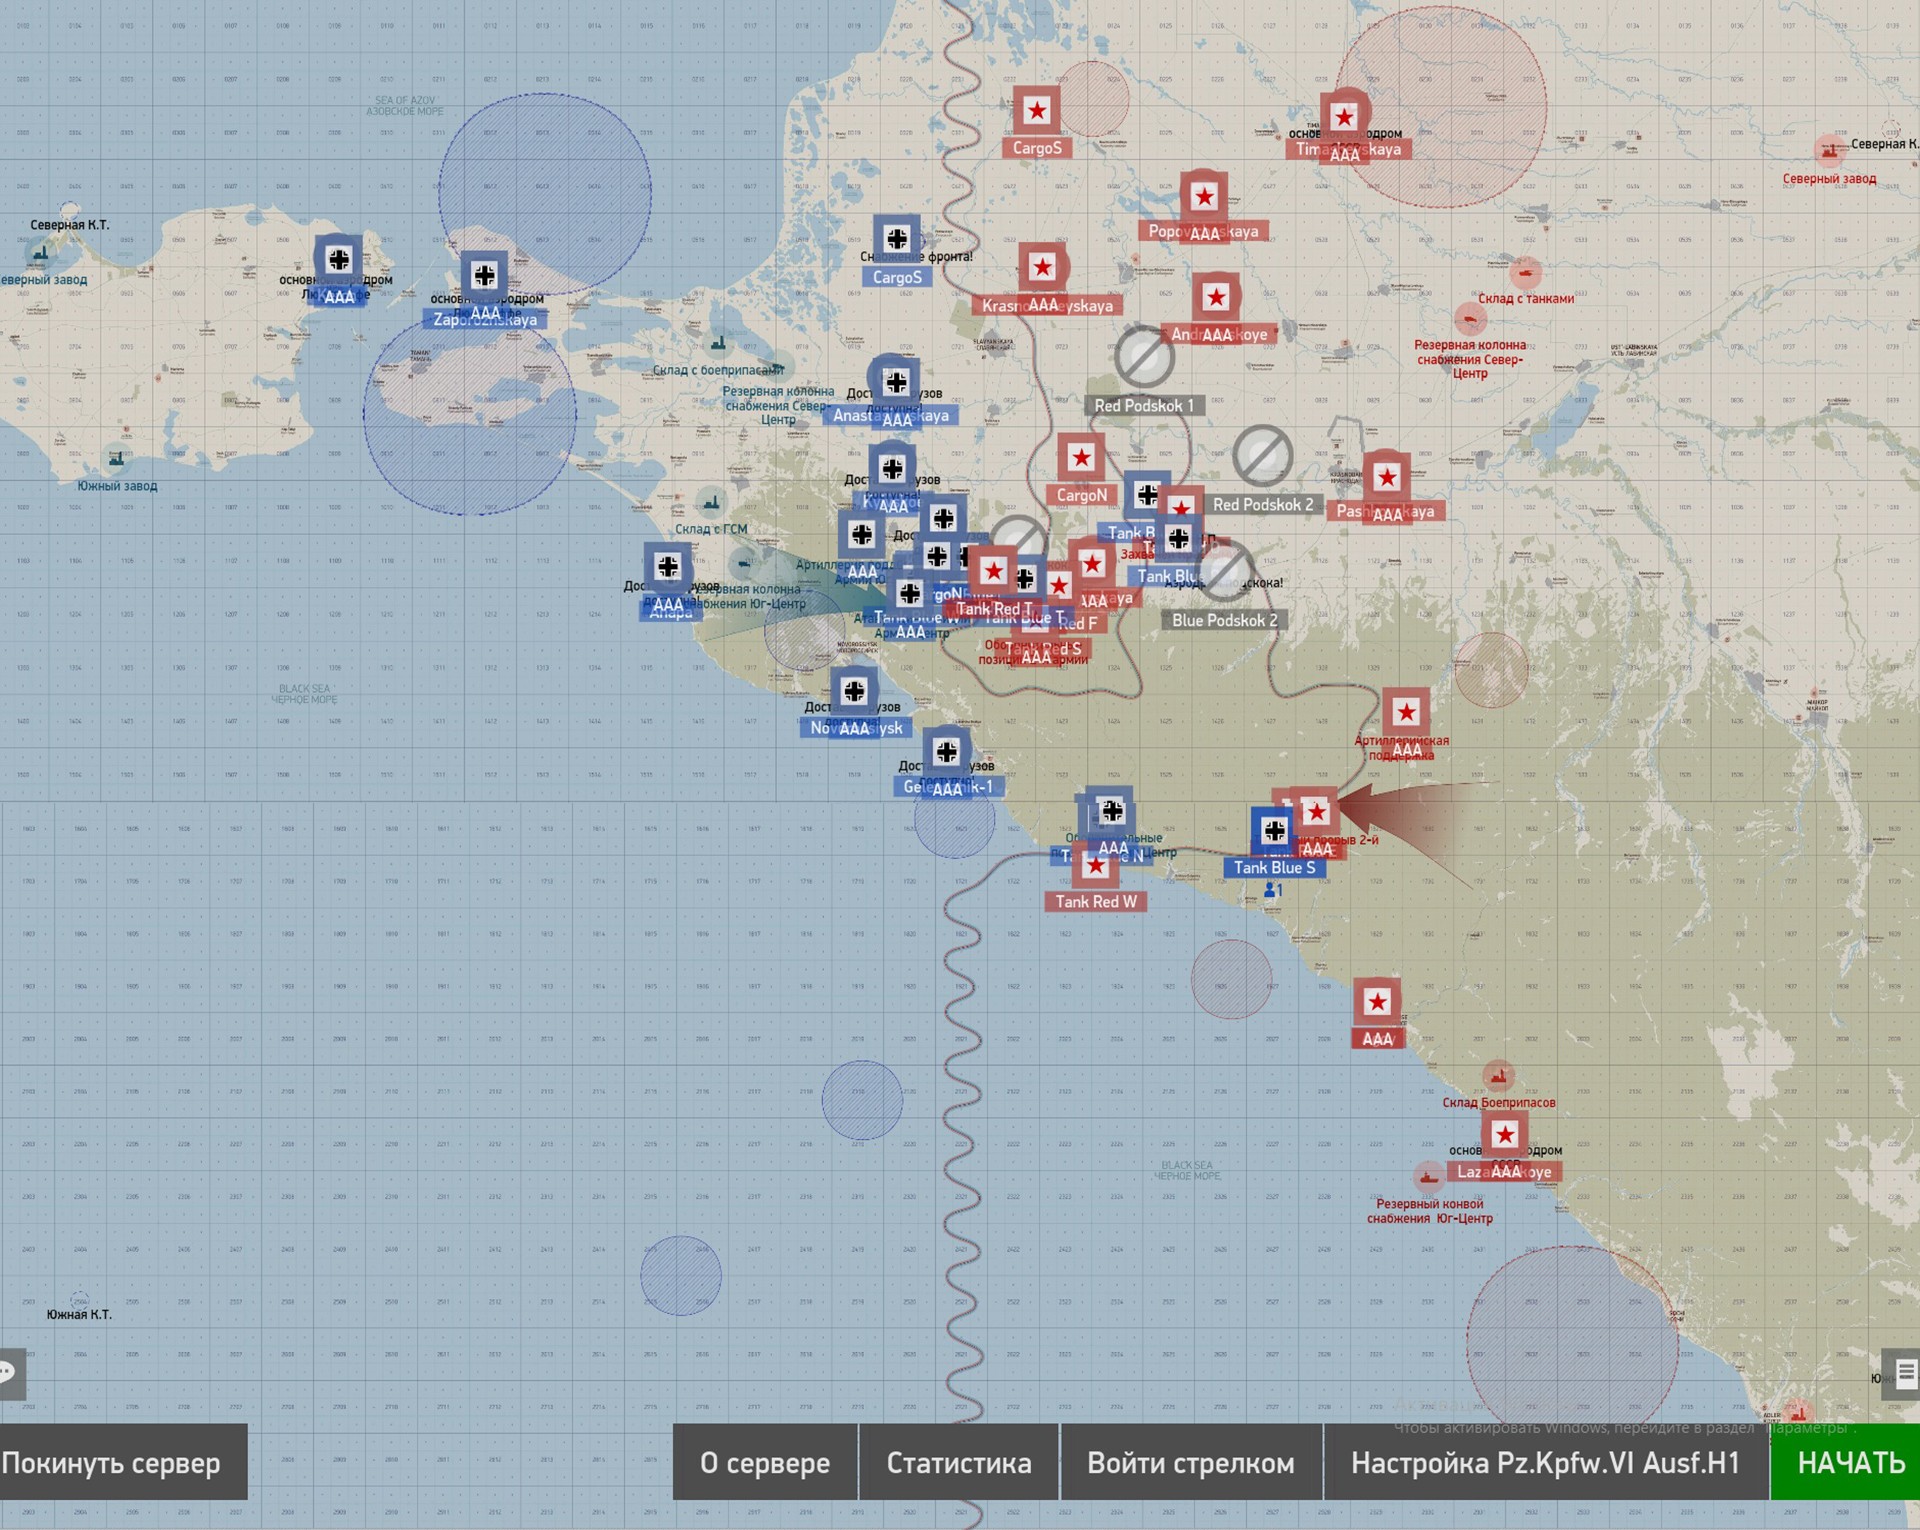Select the red CargoS star icon
The height and width of the screenshot is (1530, 1920).
tap(1037, 110)
